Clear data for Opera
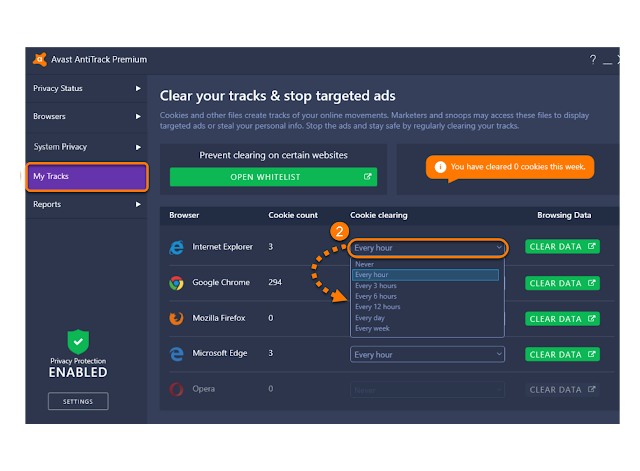This screenshot has width=640, height=471. pyautogui.click(x=562, y=390)
